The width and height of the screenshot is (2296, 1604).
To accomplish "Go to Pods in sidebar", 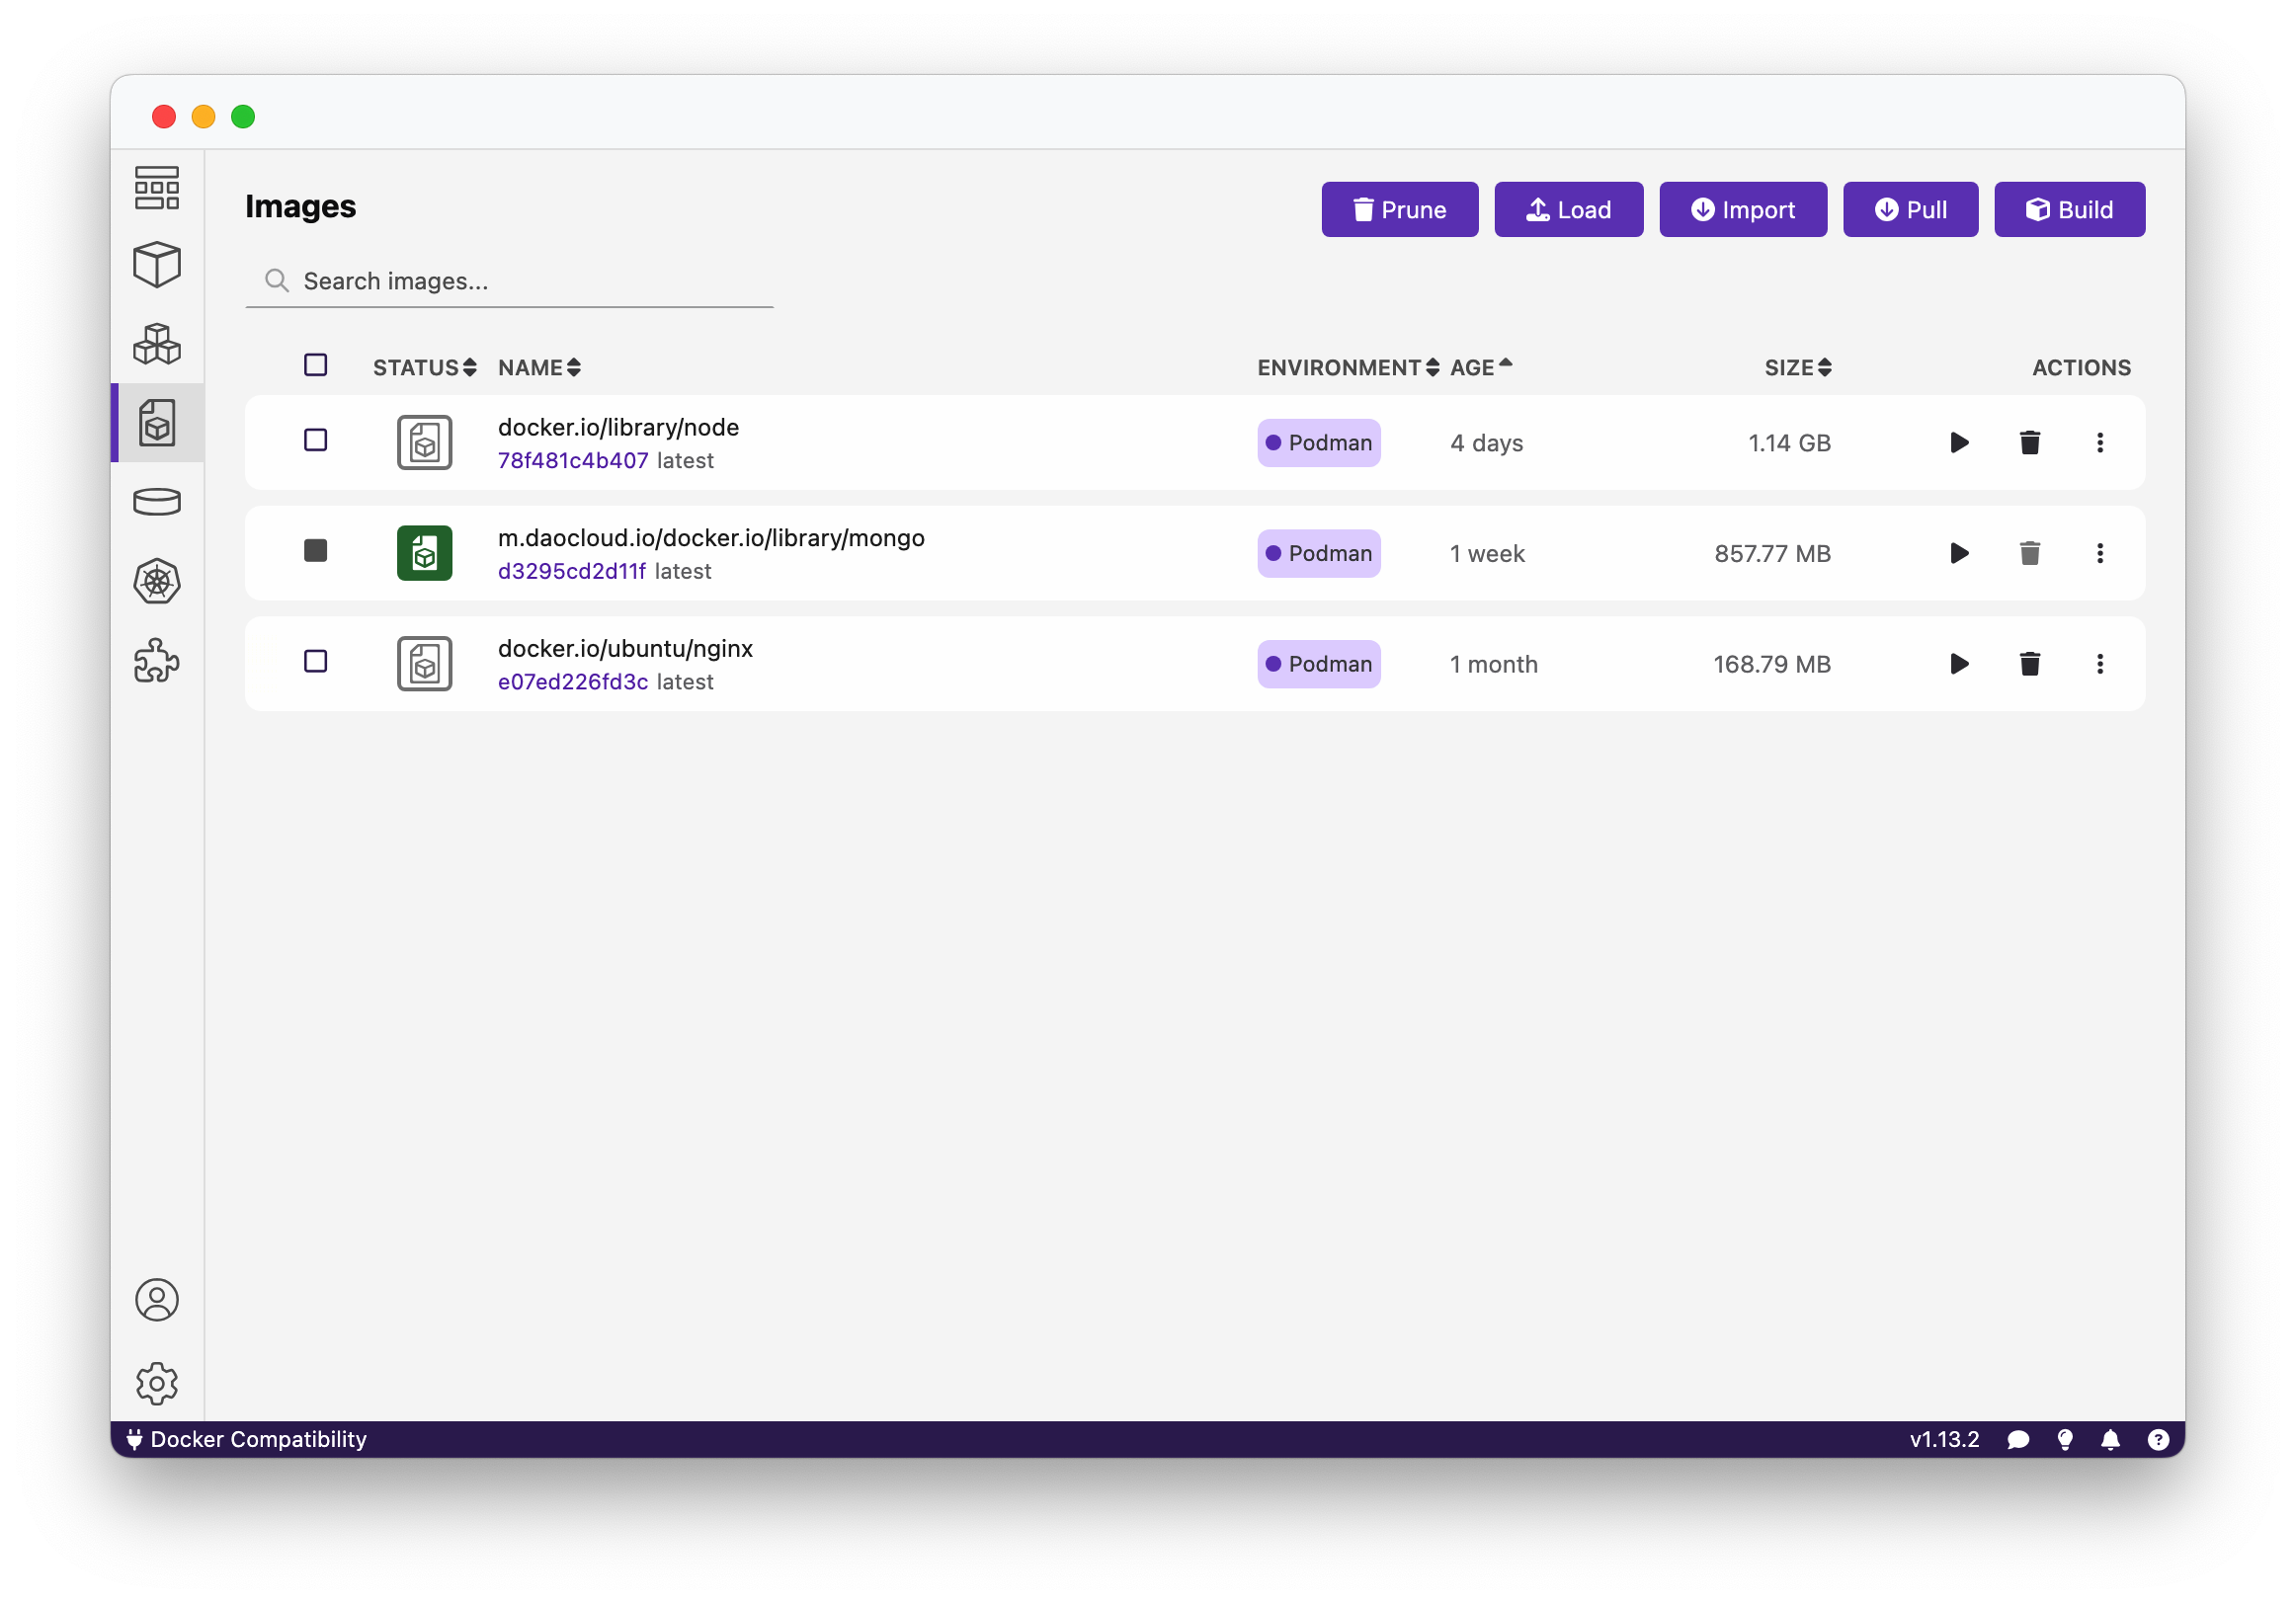I will pyautogui.click(x=157, y=344).
